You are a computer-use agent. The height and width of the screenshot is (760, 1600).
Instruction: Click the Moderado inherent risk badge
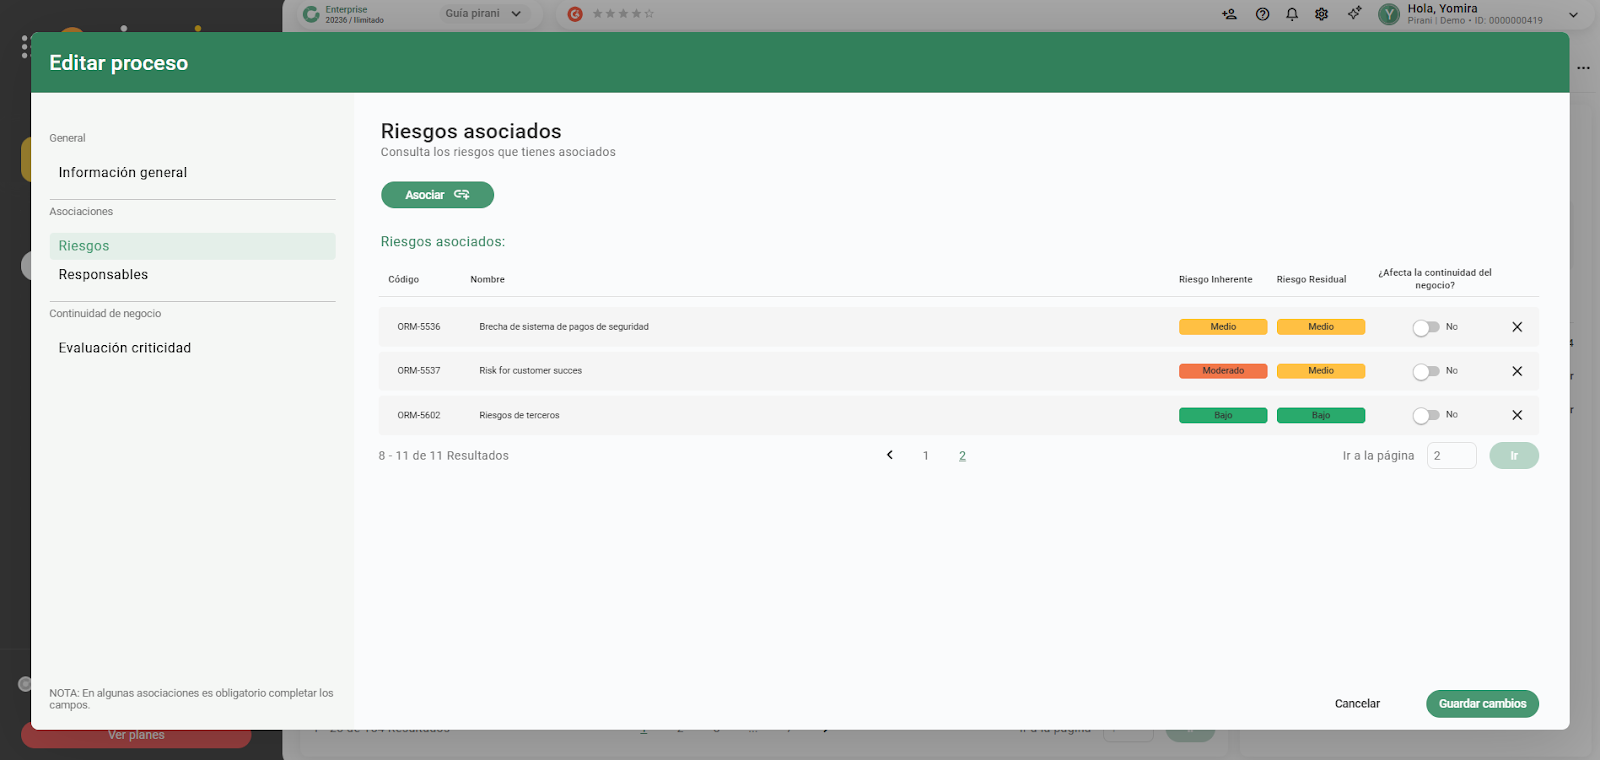pos(1223,371)
